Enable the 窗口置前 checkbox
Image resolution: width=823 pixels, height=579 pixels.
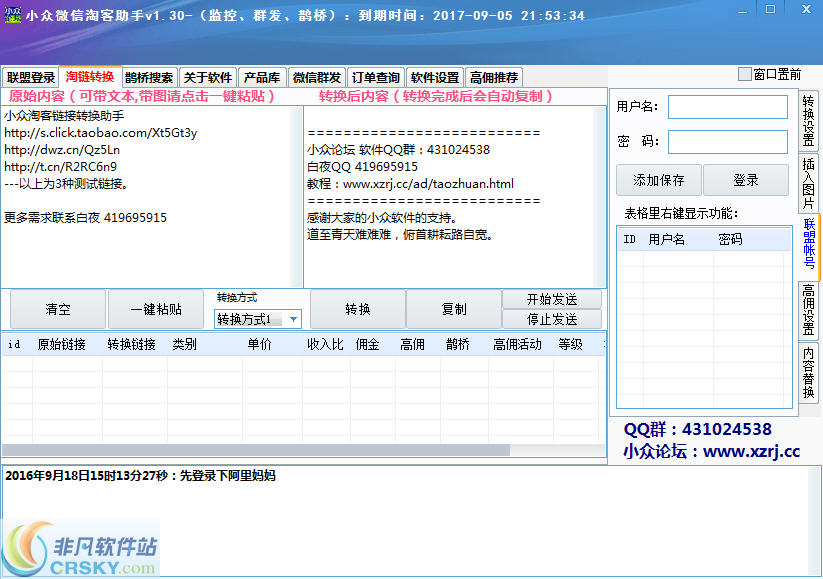[743, 74]
